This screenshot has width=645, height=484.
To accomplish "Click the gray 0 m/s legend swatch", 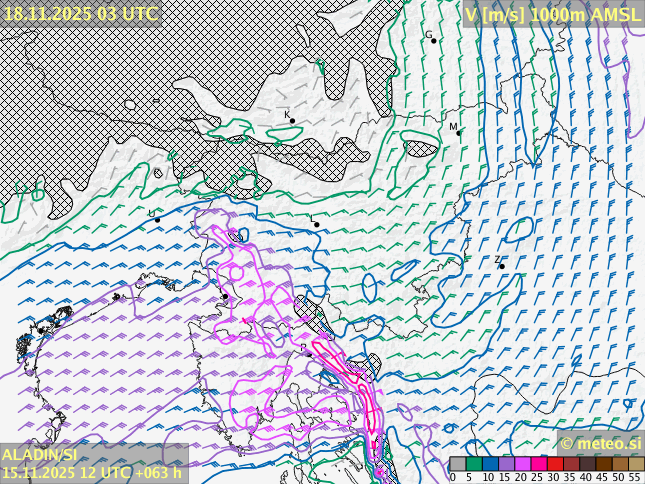I will [457, 464].
